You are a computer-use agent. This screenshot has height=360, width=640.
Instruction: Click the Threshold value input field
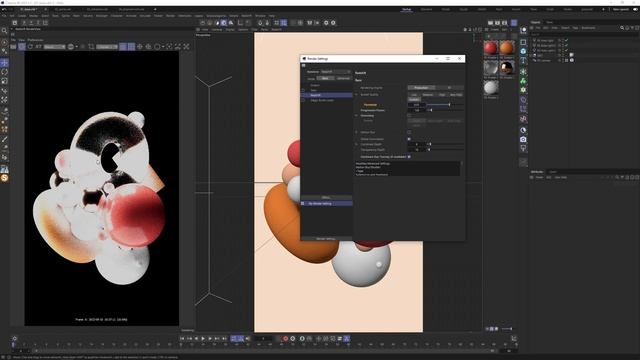click(417, 105)
